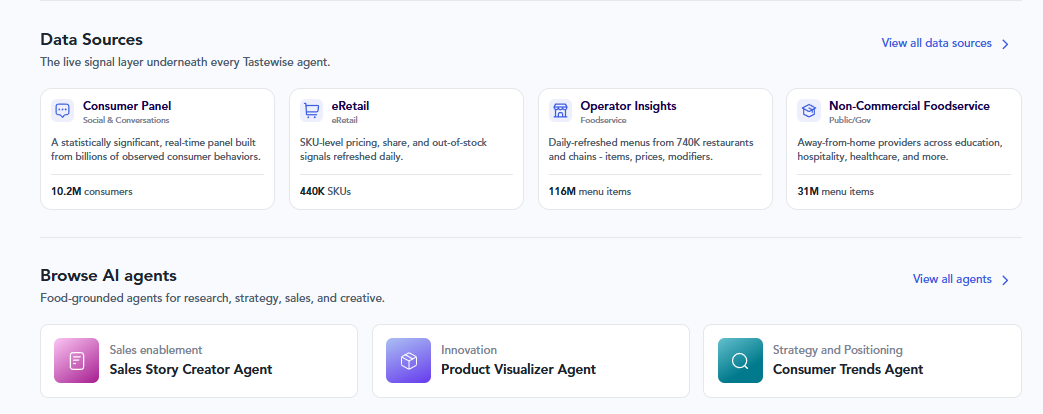This screenshot has width=1043, height=414.
Task: Click the Away-from-home providers description
Action: [x=900, y=150]
